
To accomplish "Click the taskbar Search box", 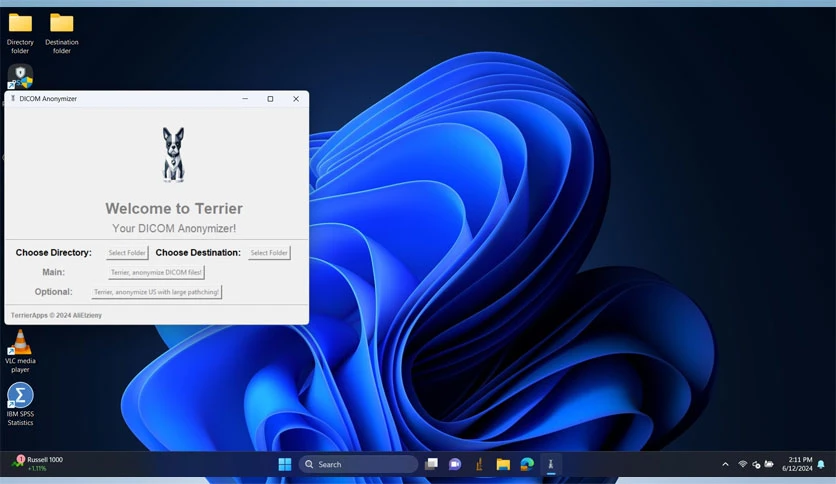I will (358, 464).
